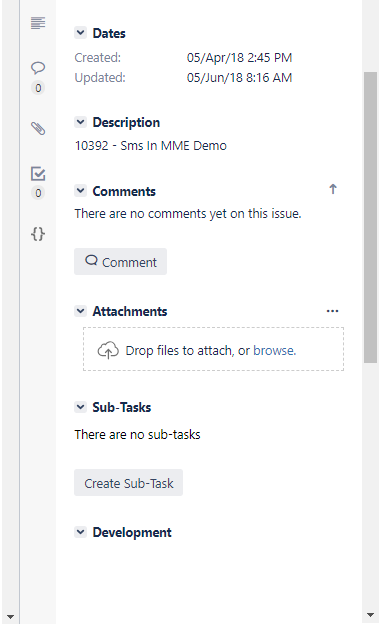Image resolution: width=380 pixels, height=624 pixels.
Task: Add a comment with Comment button
Action: (120, 261)
